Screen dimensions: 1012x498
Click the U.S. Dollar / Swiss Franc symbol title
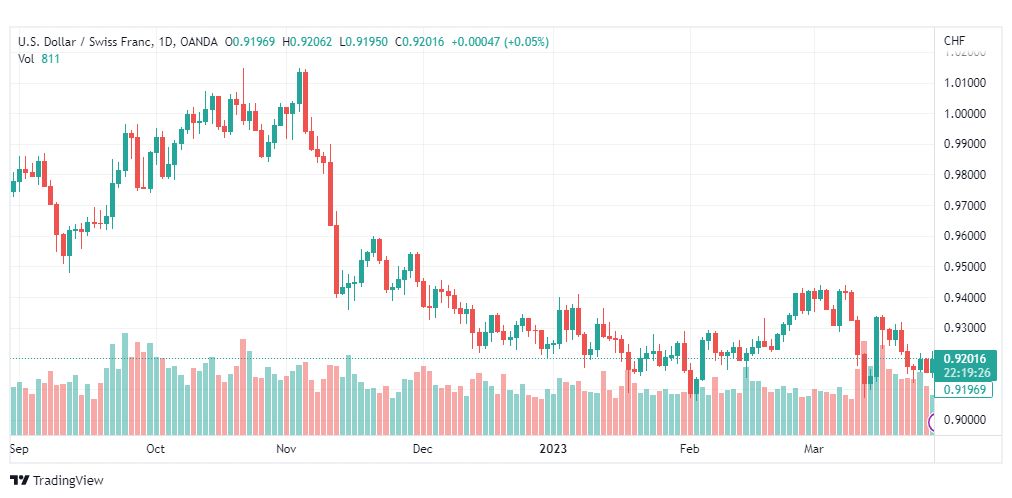(86, 42)
